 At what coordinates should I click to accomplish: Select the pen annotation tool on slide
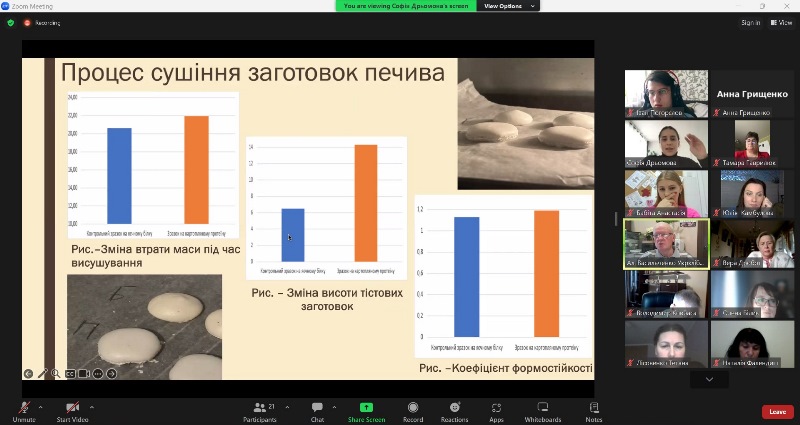click(42, 374)
